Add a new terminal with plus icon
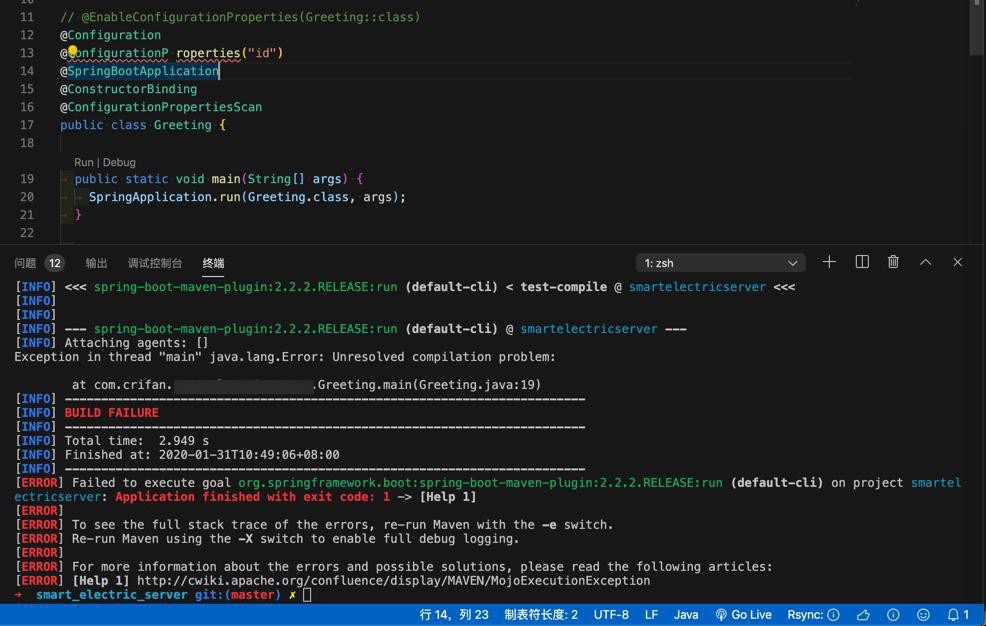The height and width of the screenshot is (626, 986). [x=829, y=262]
